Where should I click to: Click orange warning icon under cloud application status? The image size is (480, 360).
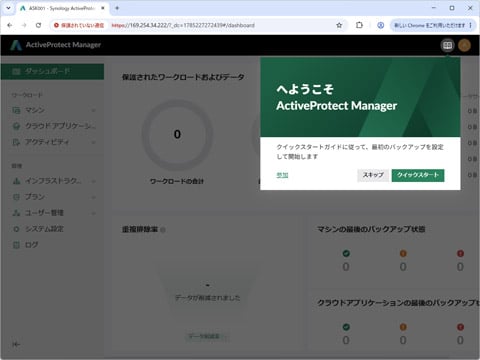[403, 327]
